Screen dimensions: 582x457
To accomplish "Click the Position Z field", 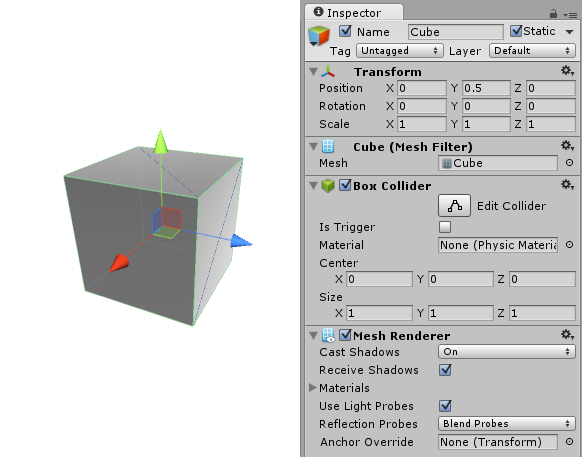I will click(551, 88).
